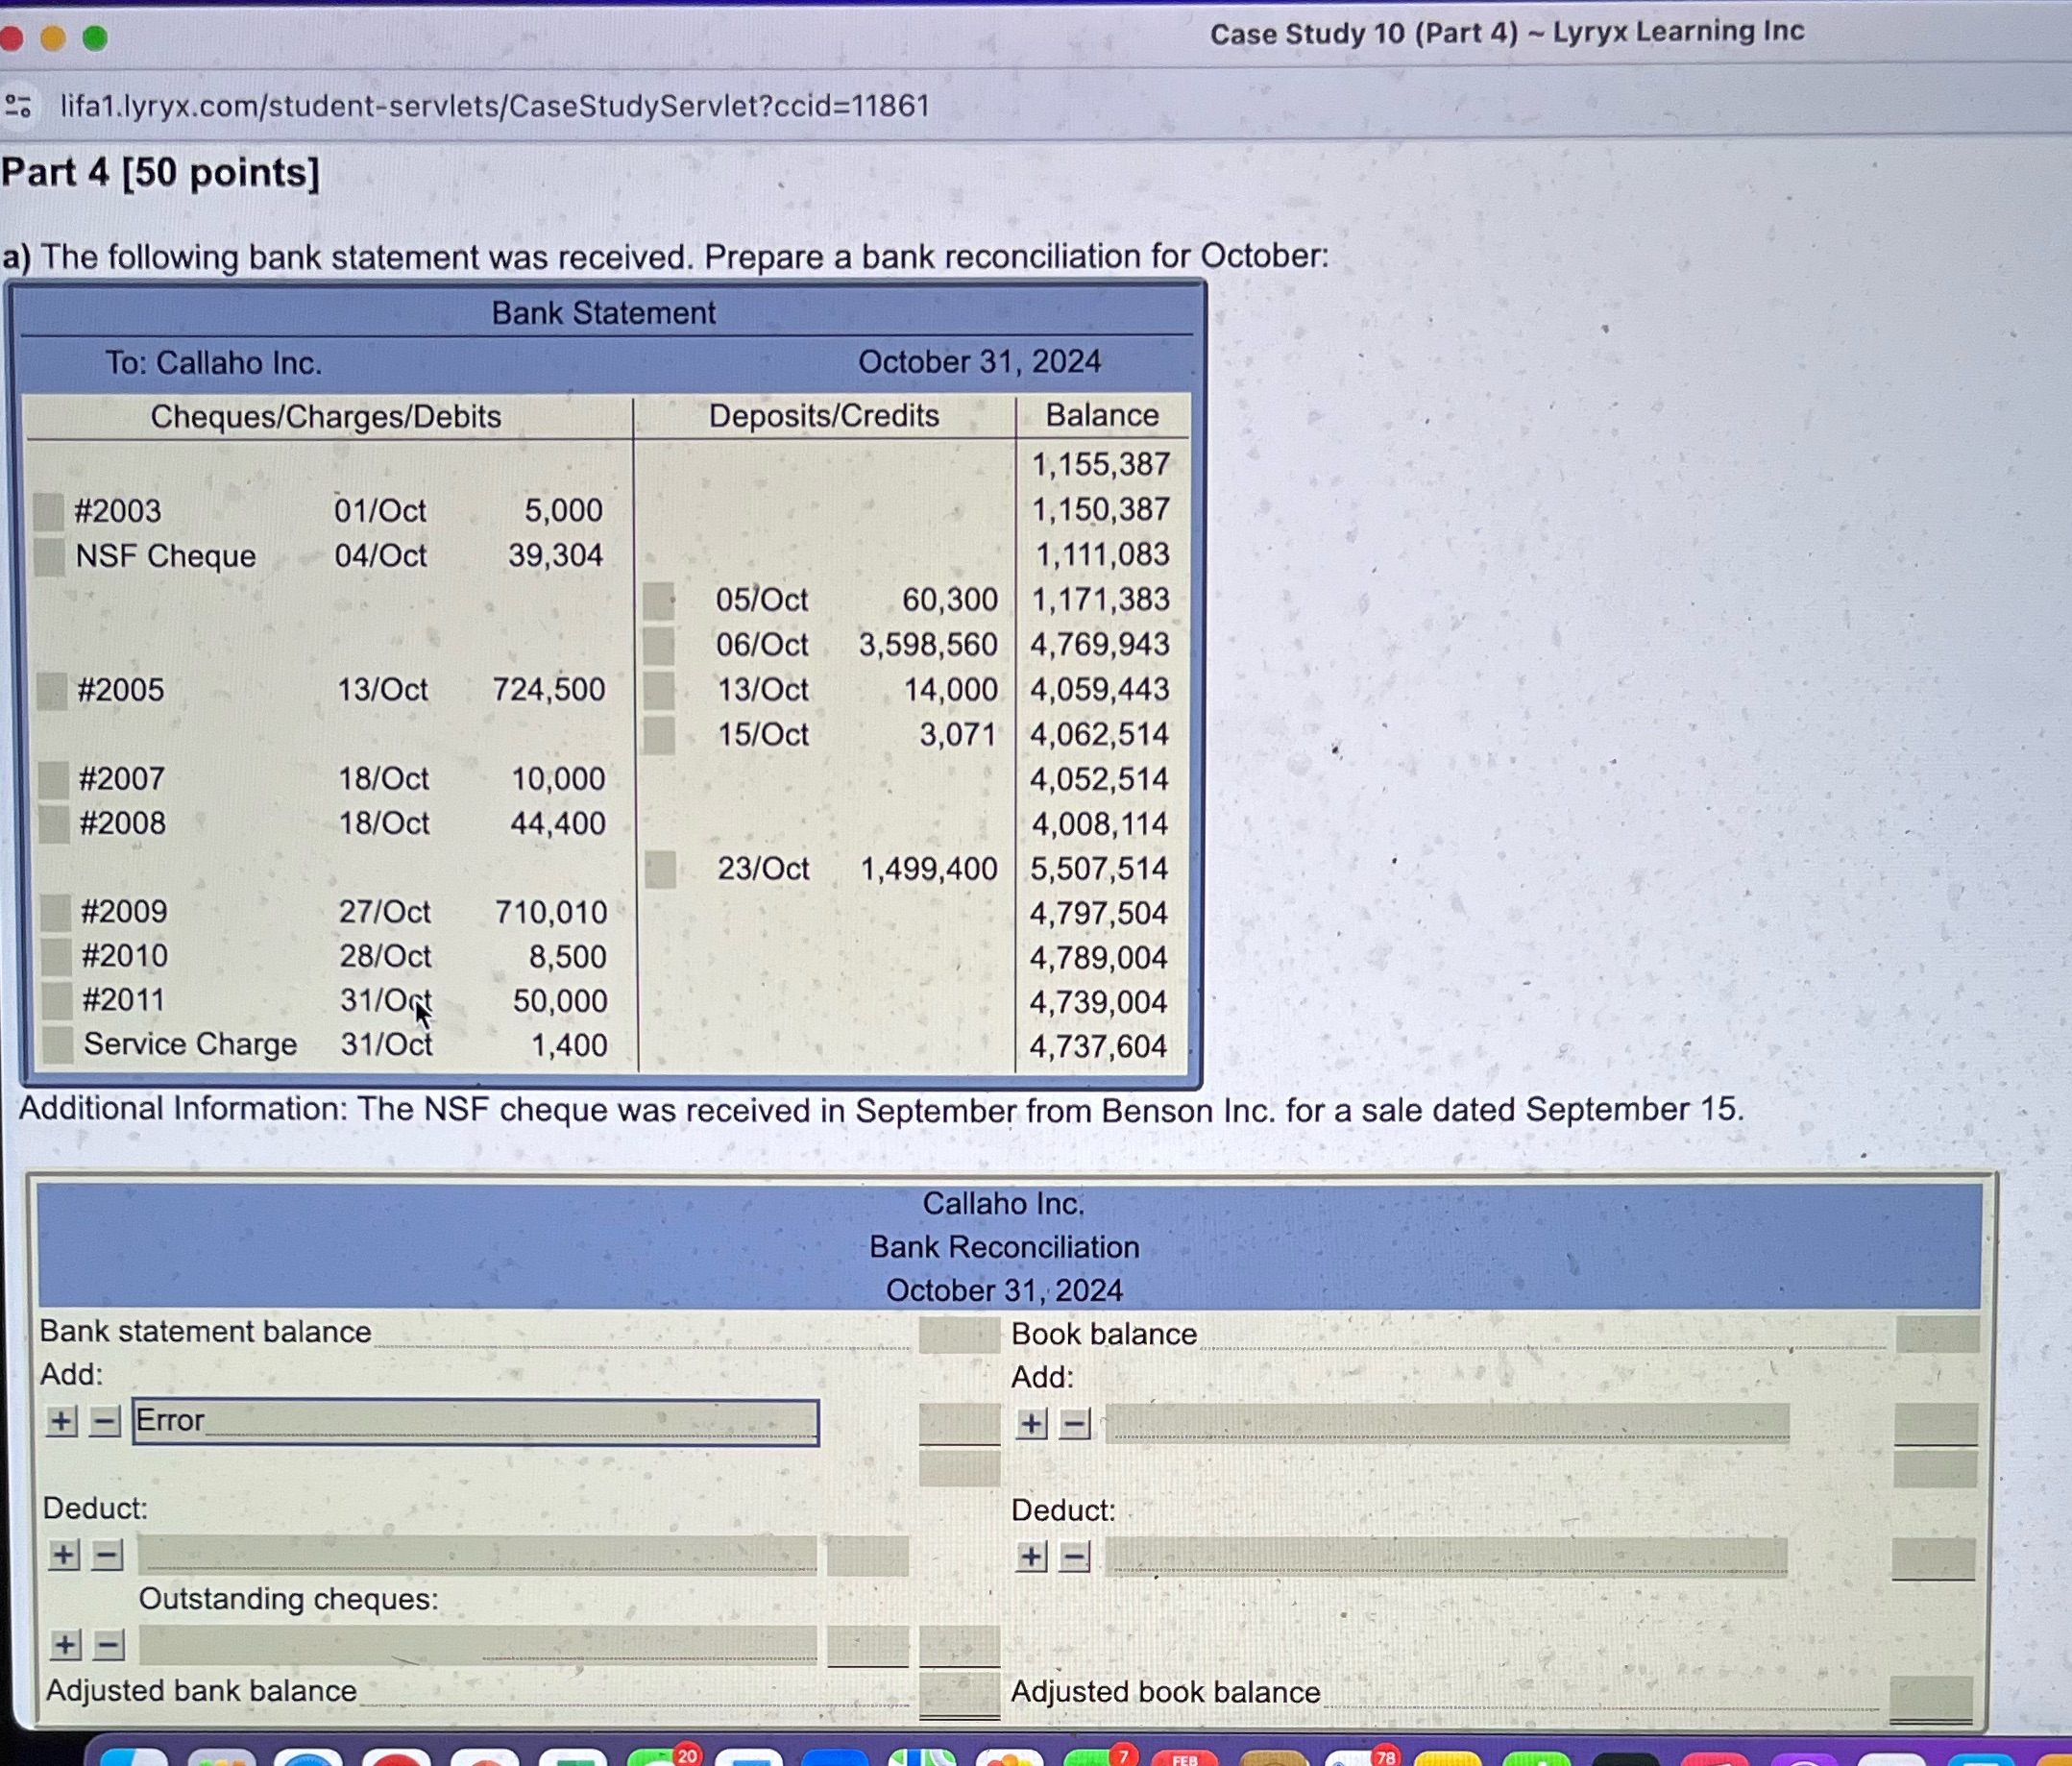Add an Outstanding cheques row
The width and height of the screenshot is (2072, 1766).
(65, 1645)
